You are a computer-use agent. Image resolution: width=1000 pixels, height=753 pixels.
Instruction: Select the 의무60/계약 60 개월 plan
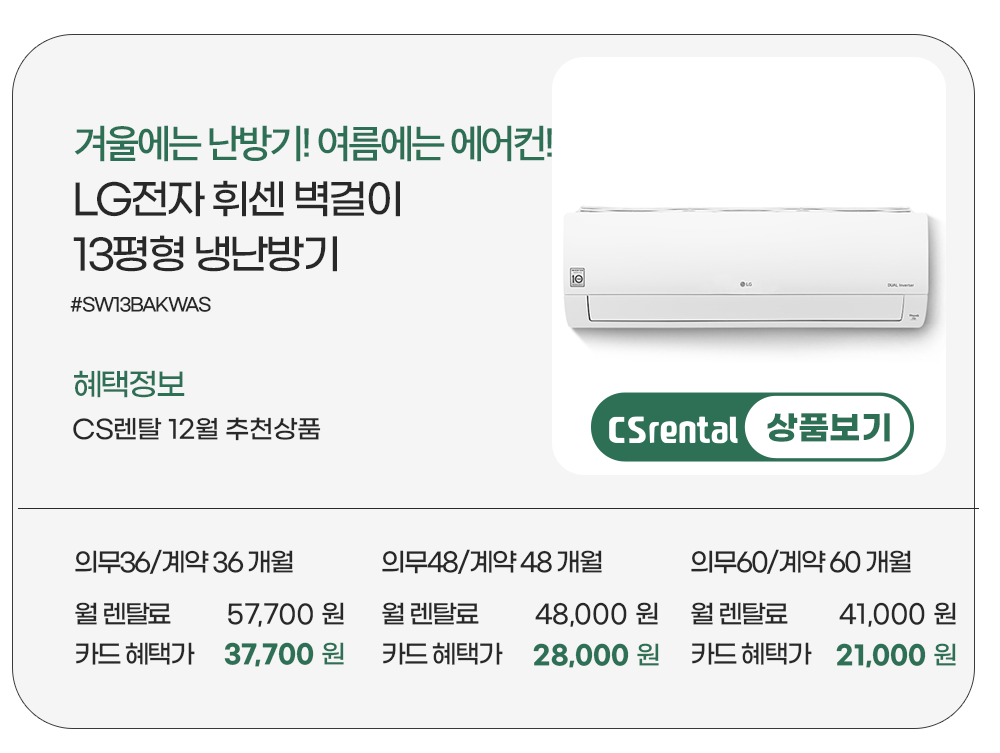pos(801,562)
